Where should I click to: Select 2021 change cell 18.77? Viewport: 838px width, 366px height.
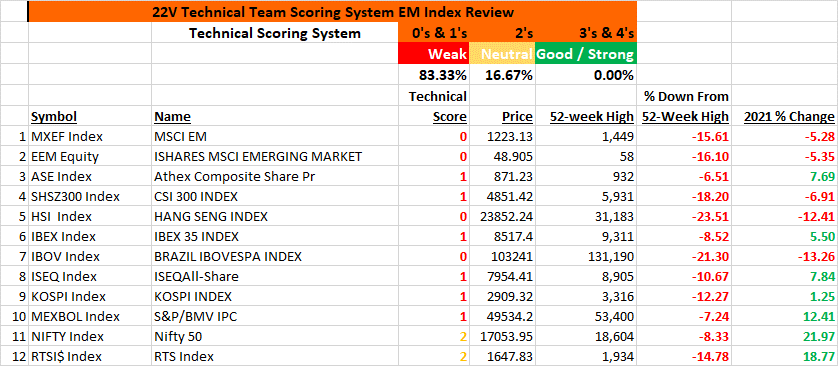785,356
